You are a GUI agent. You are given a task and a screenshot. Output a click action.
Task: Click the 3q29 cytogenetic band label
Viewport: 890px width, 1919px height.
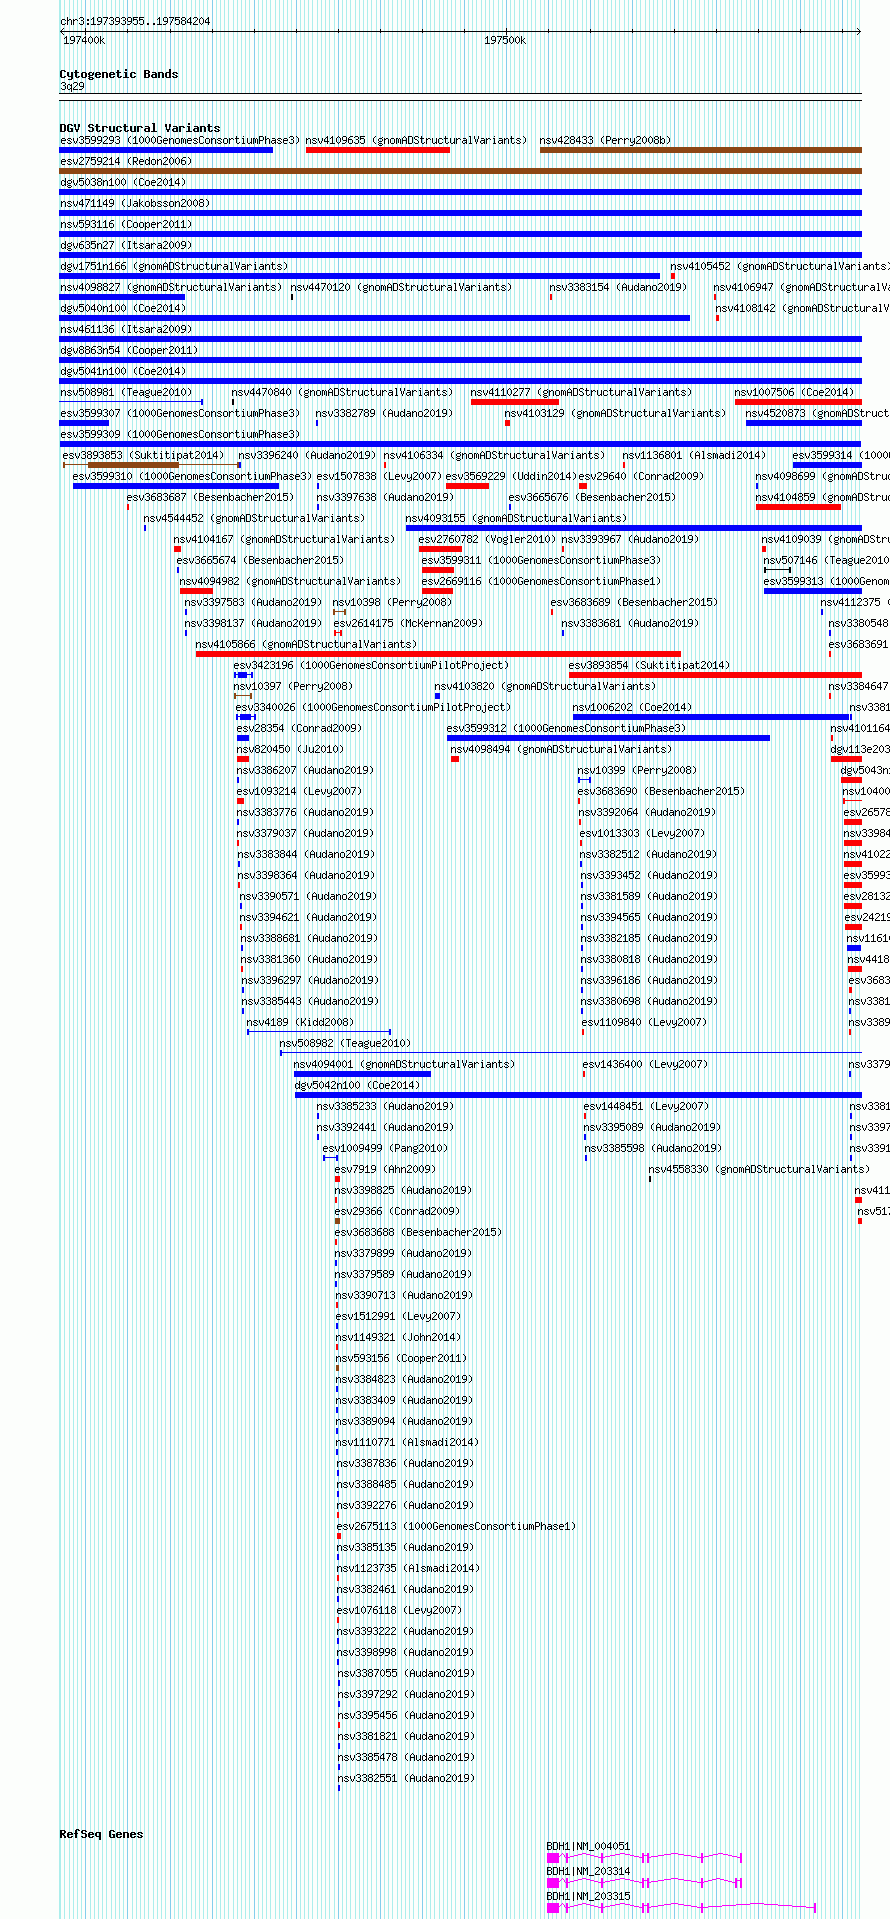(x=72, y=87)
